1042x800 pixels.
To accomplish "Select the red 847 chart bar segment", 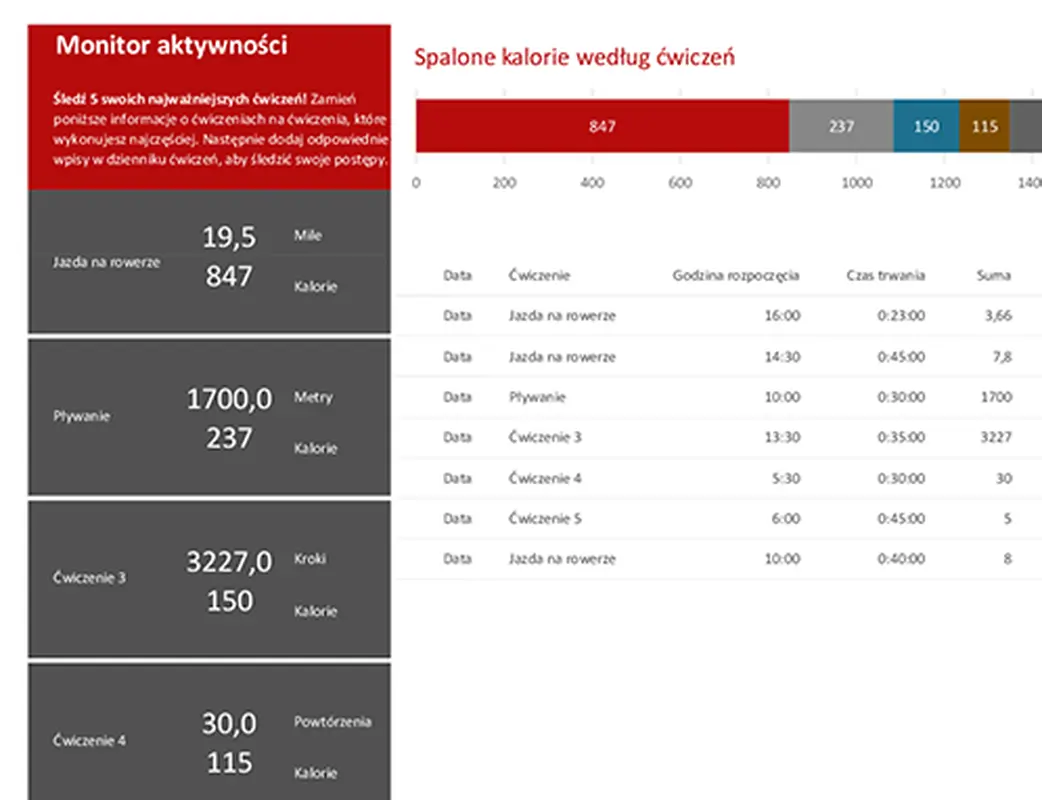I will (x=602, y=126).
